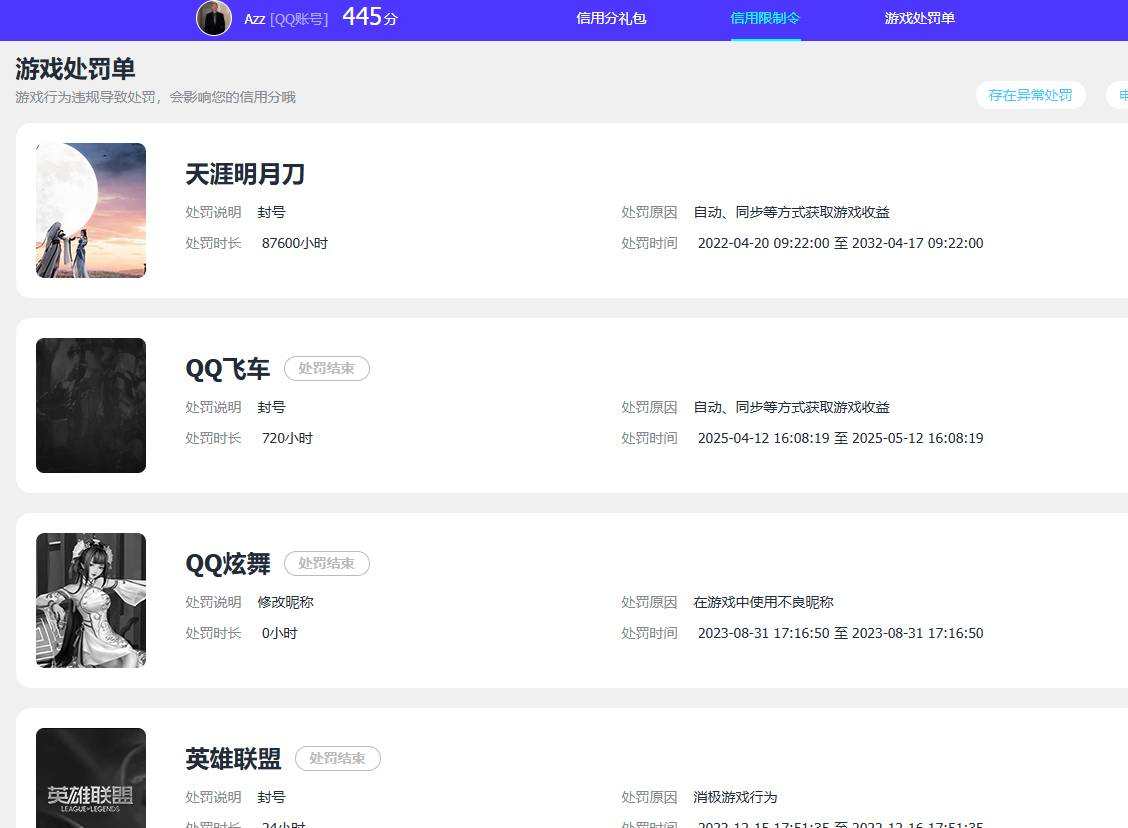The width and height of the screenshot is (1128, 828).
Task: Click the 英雄联盟 game title
Action: tap(233, 759)
